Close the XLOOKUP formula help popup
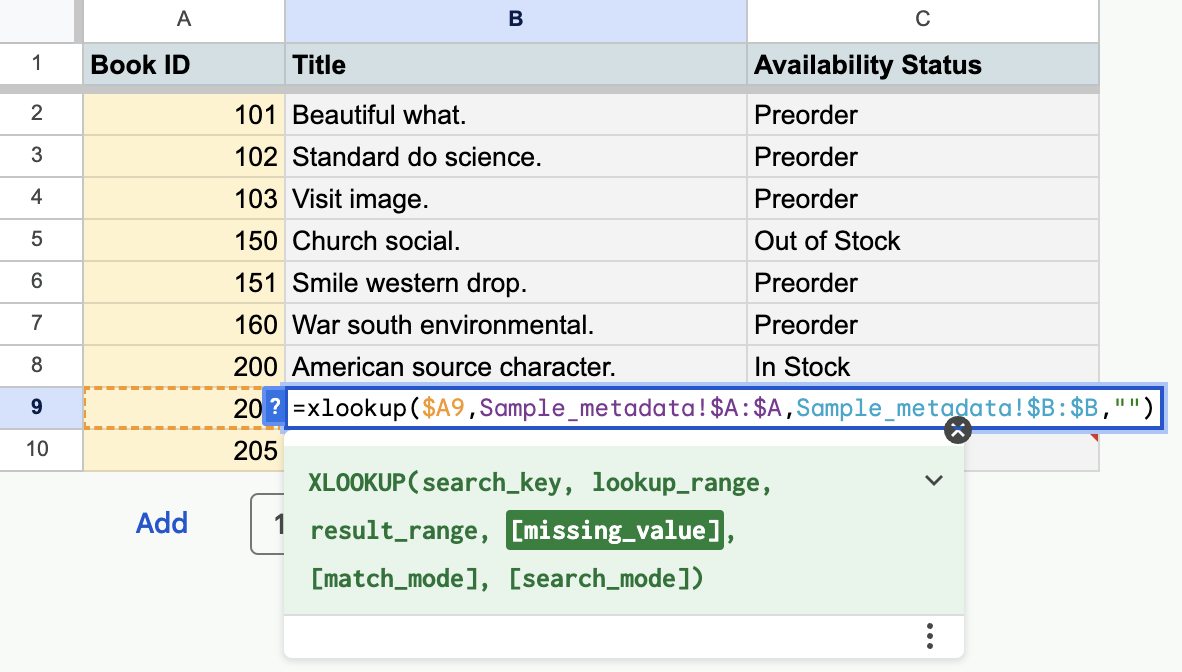 (x=958, y=430)
